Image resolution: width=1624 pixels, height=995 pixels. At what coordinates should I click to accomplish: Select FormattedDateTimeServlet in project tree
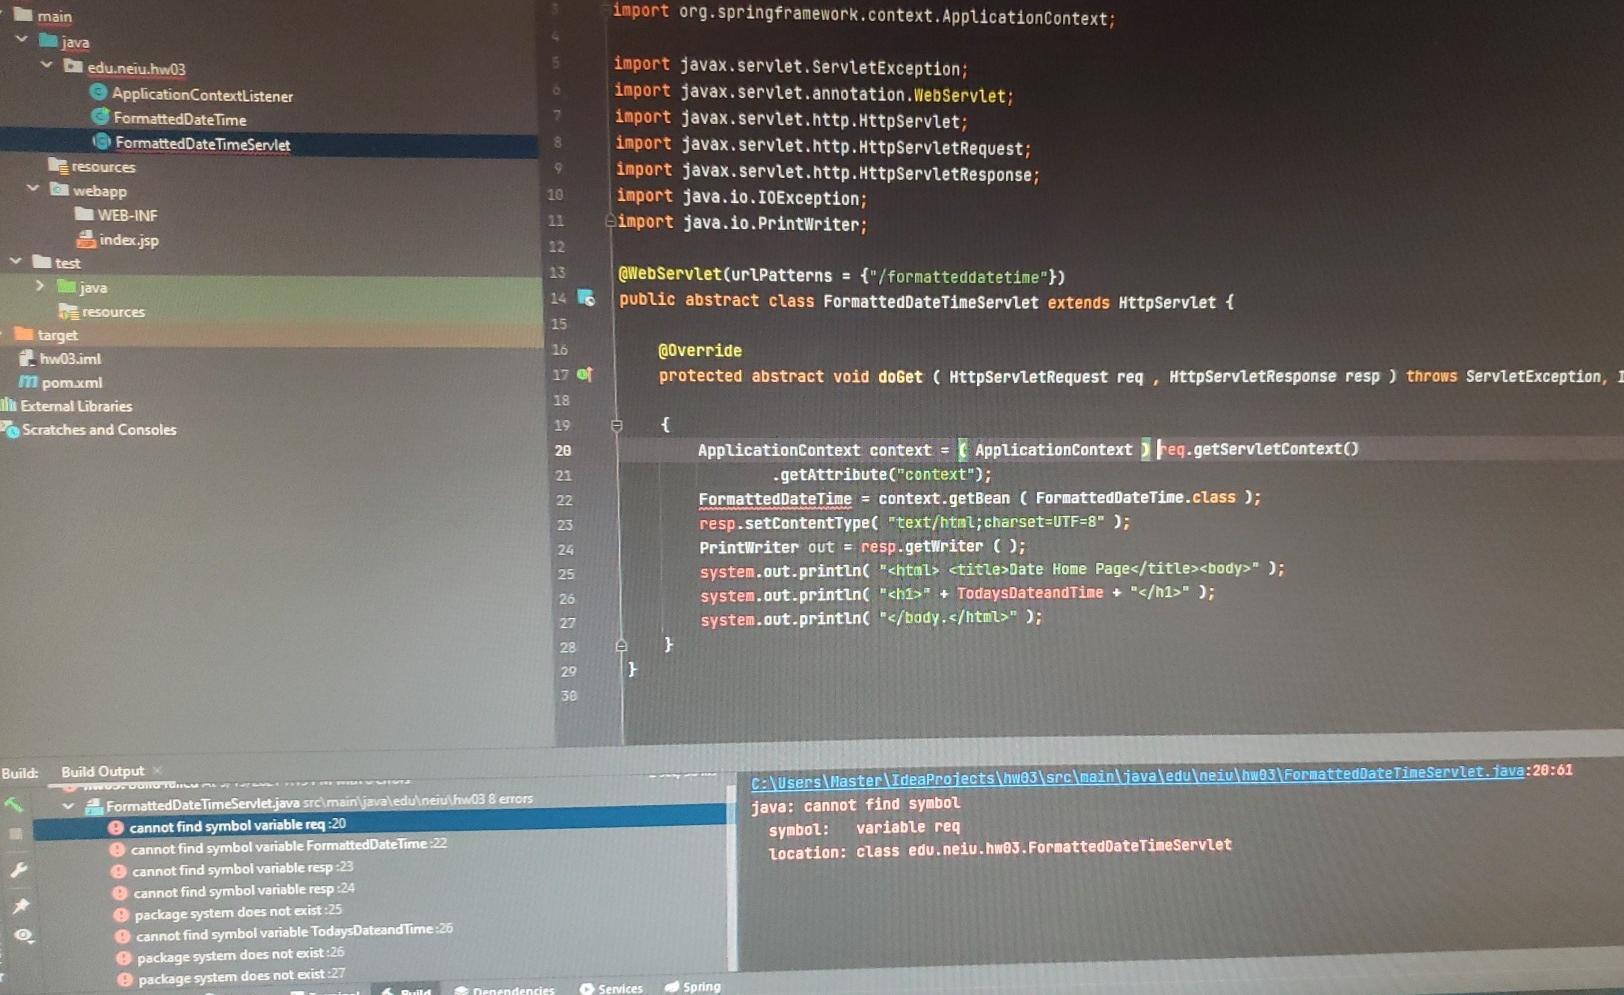(x=202, y=144)
